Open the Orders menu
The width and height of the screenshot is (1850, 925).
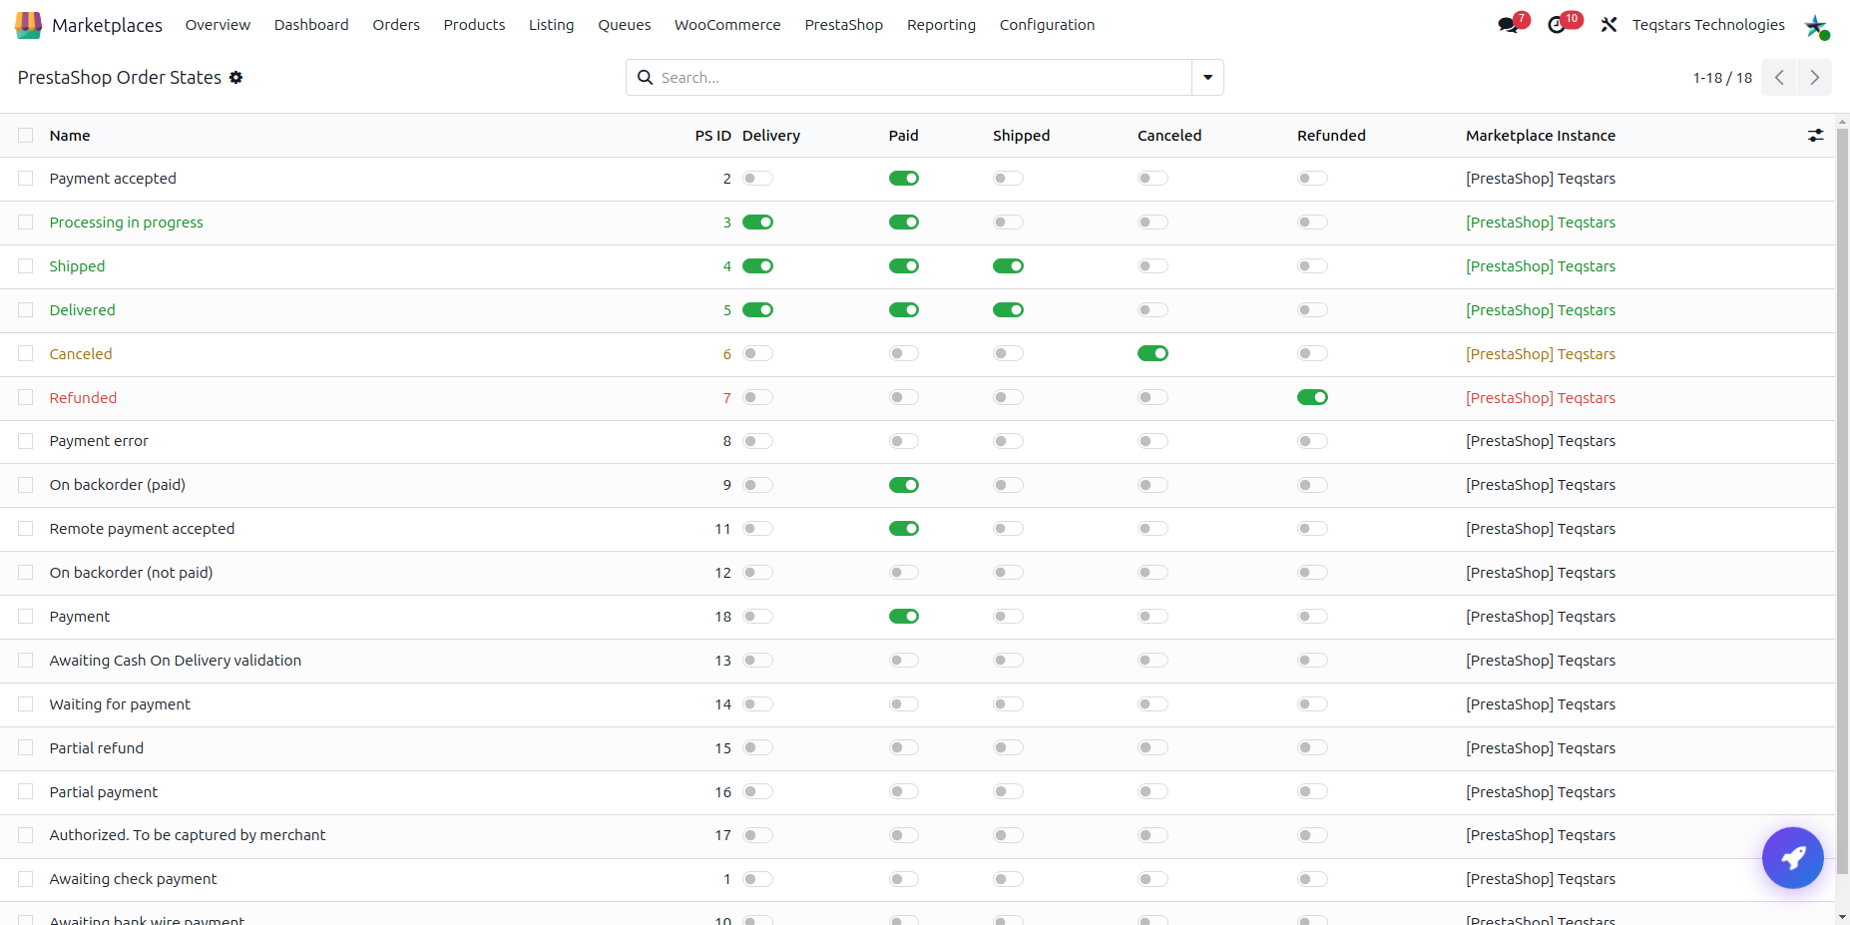396,25
